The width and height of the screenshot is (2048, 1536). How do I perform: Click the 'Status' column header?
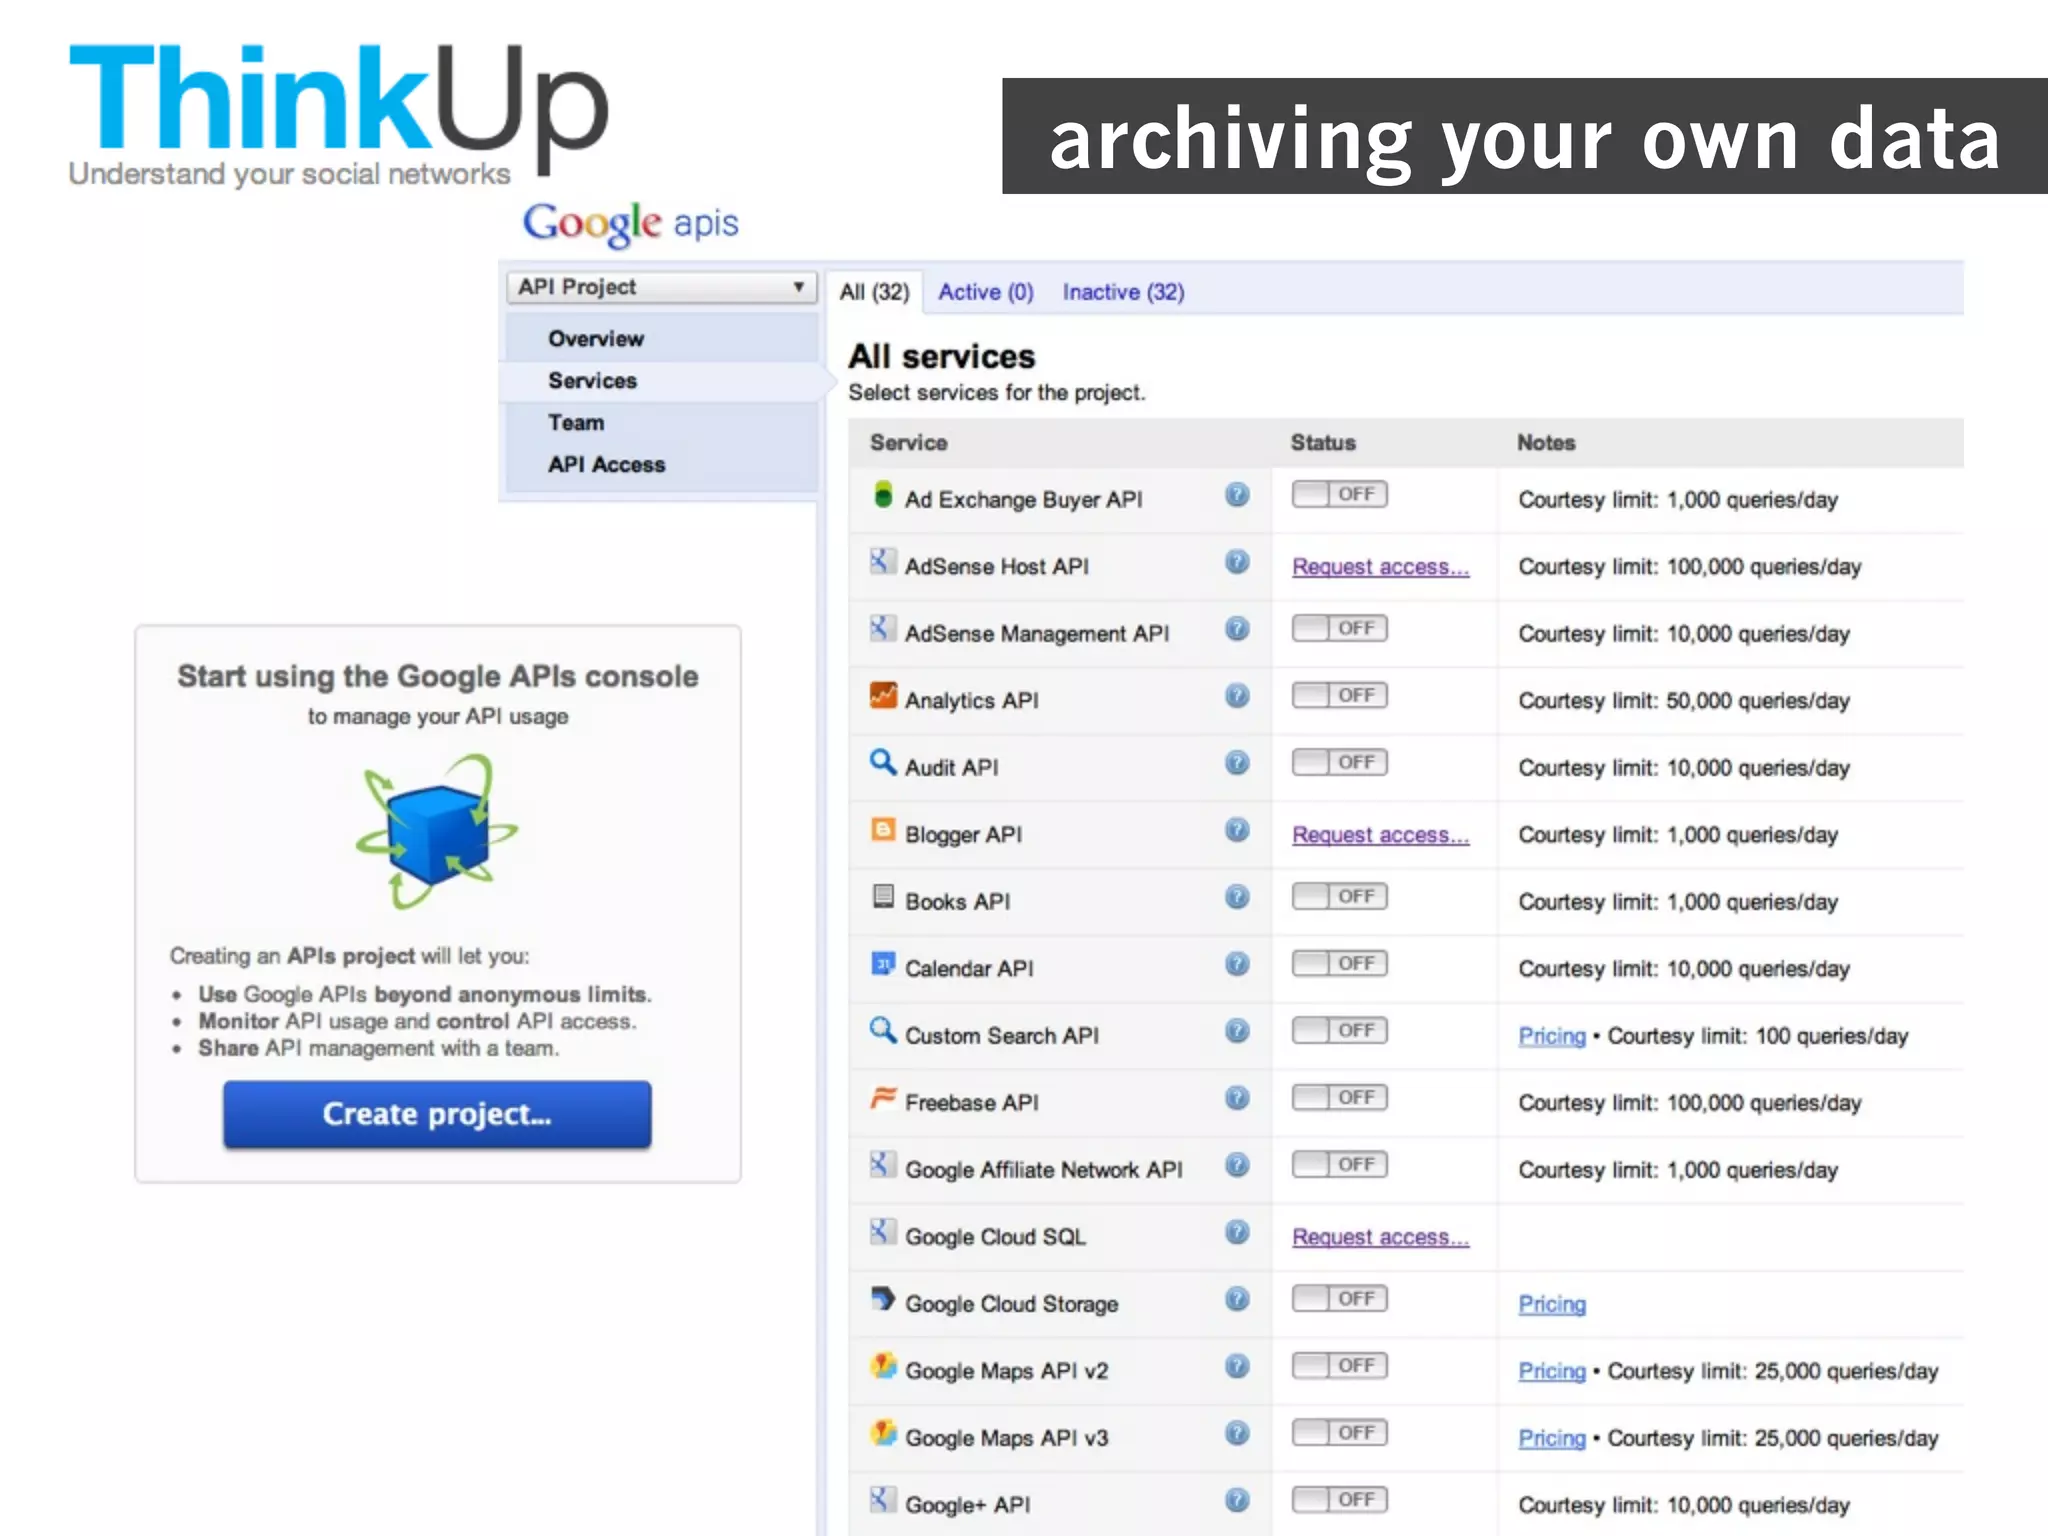1323,443
